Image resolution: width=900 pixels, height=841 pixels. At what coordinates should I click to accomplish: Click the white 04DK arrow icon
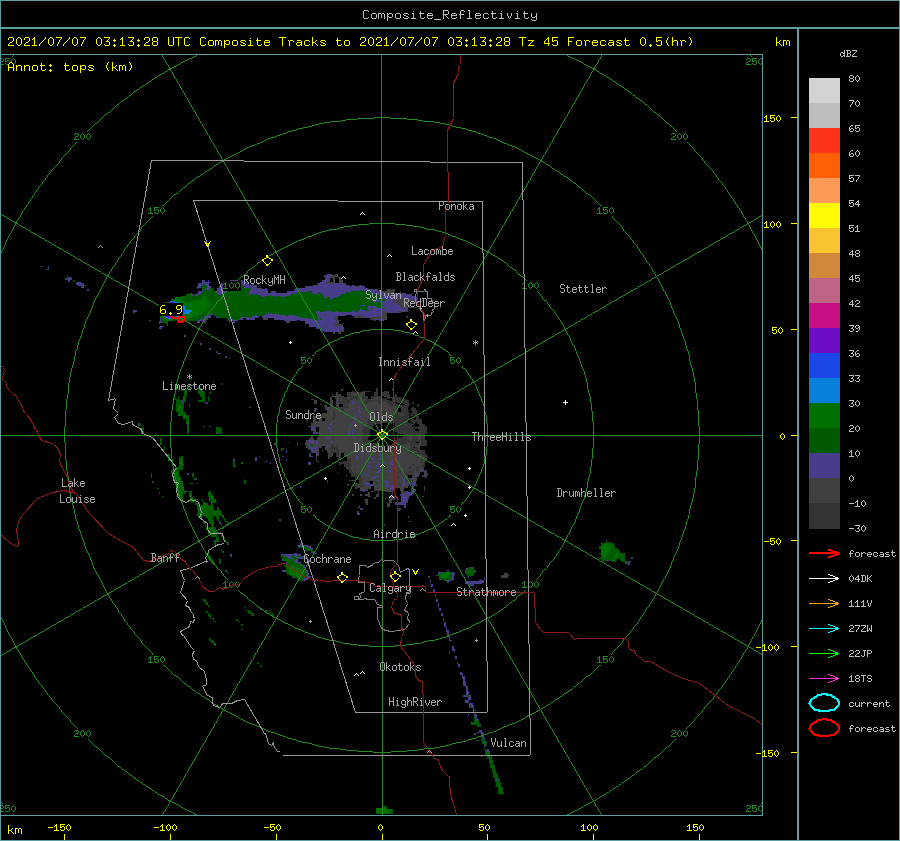click(824, 579)
